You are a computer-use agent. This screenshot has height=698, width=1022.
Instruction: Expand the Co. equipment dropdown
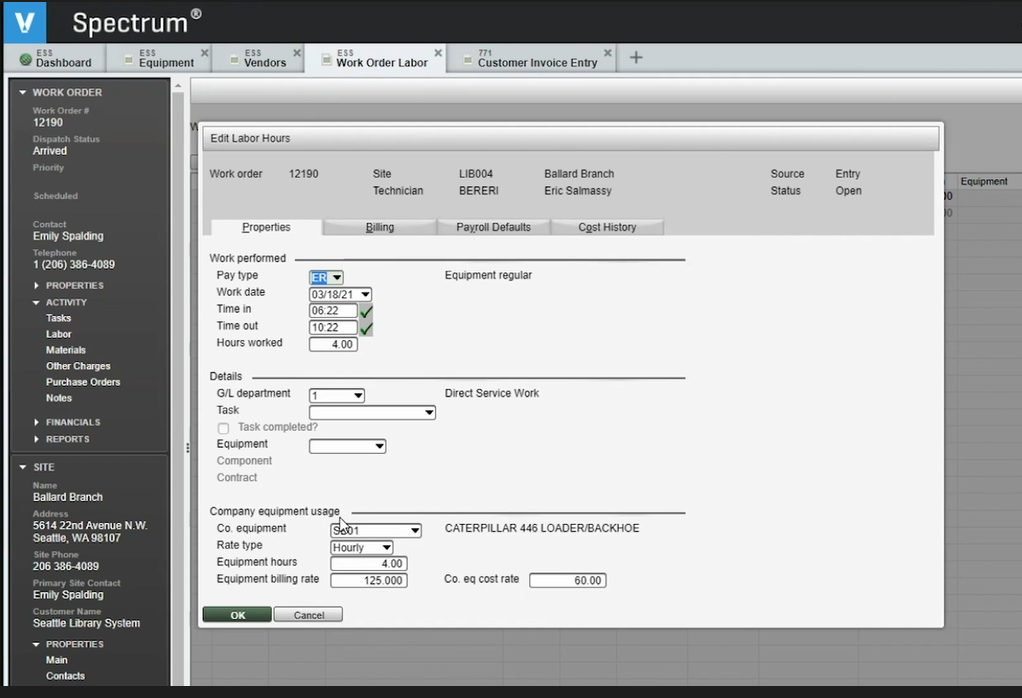click(x=414, y=531)
